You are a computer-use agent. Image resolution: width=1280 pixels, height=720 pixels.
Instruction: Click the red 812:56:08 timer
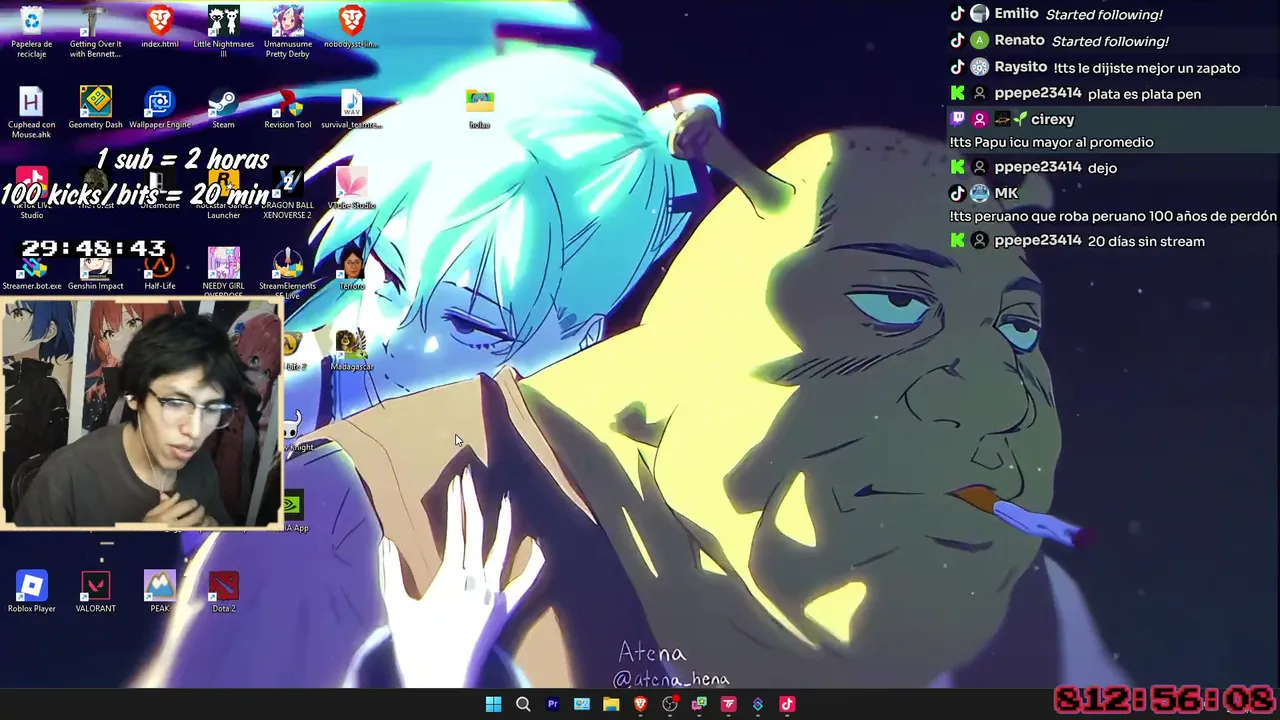point(1164,699)
